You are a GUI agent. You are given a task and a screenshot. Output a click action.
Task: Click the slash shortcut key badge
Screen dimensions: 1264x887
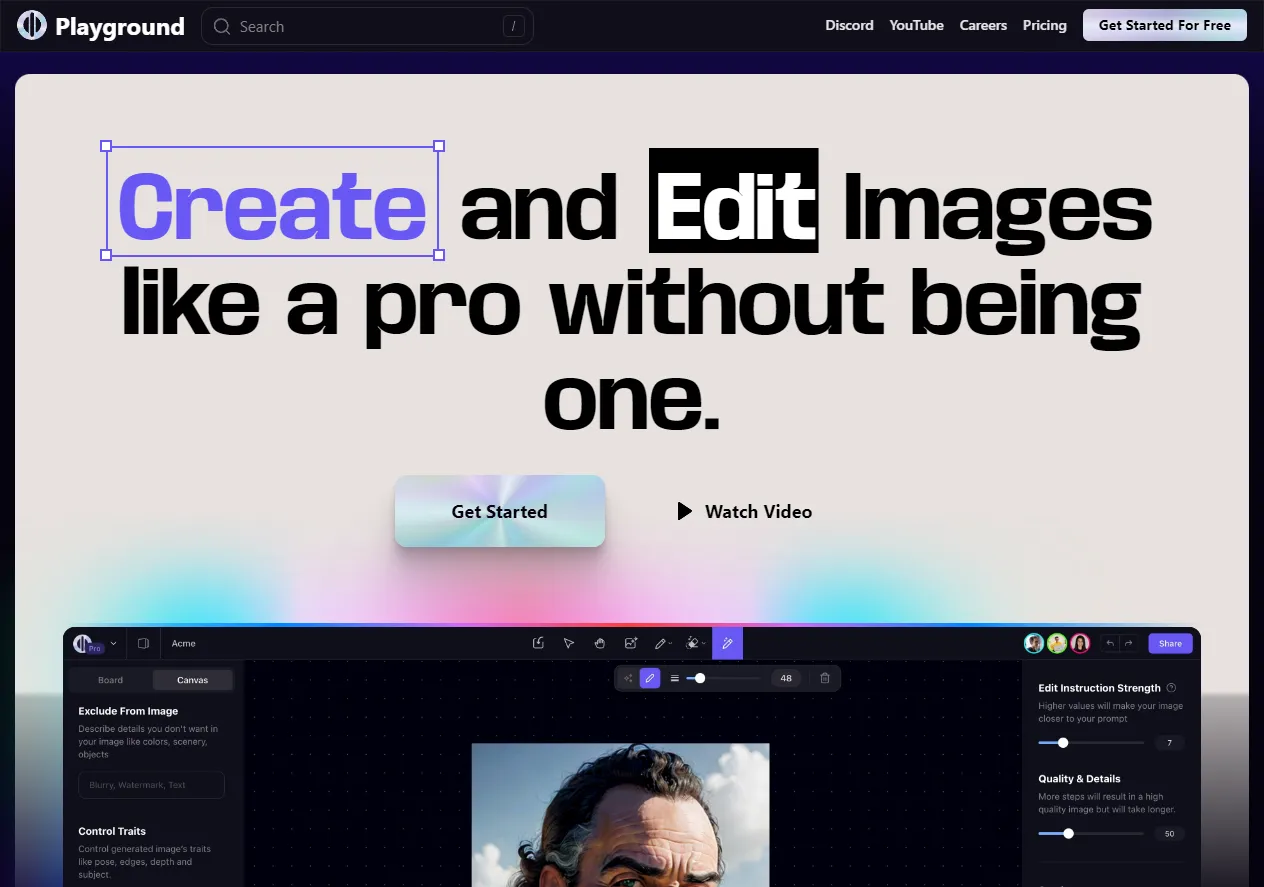click(x=513, y=26)
